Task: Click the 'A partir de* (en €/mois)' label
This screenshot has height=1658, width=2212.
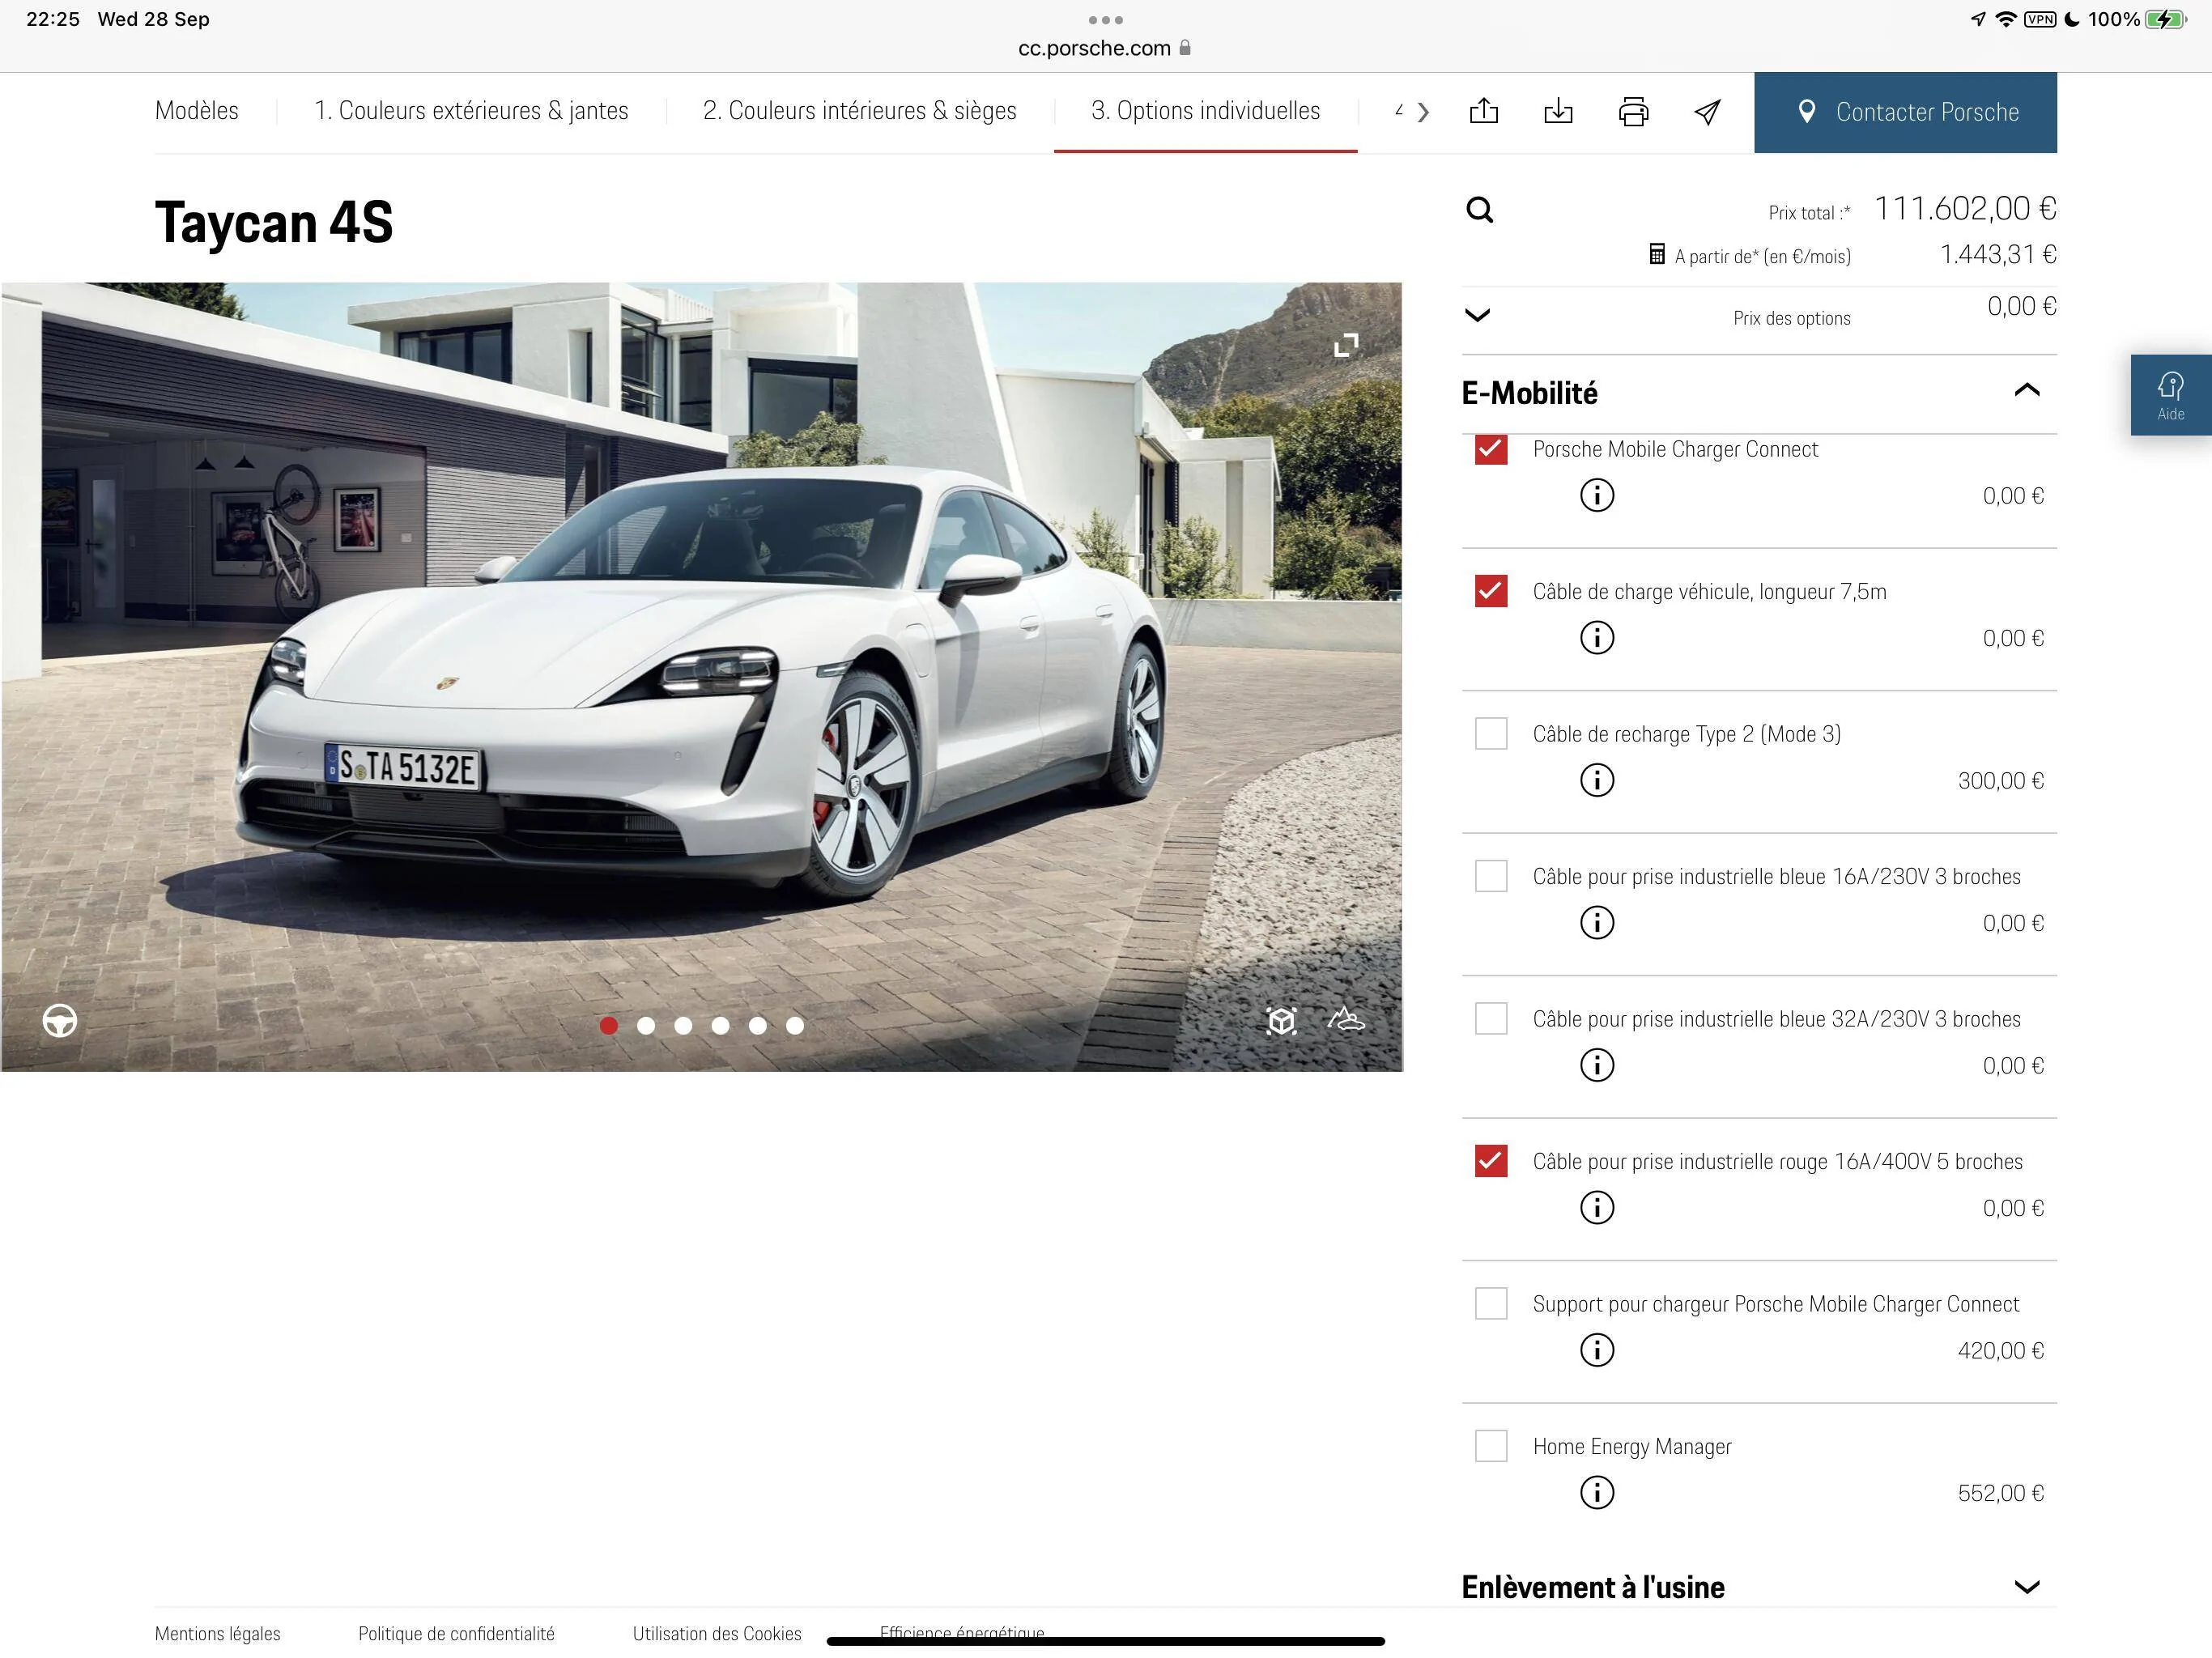Action: [x=1762, y=256]
